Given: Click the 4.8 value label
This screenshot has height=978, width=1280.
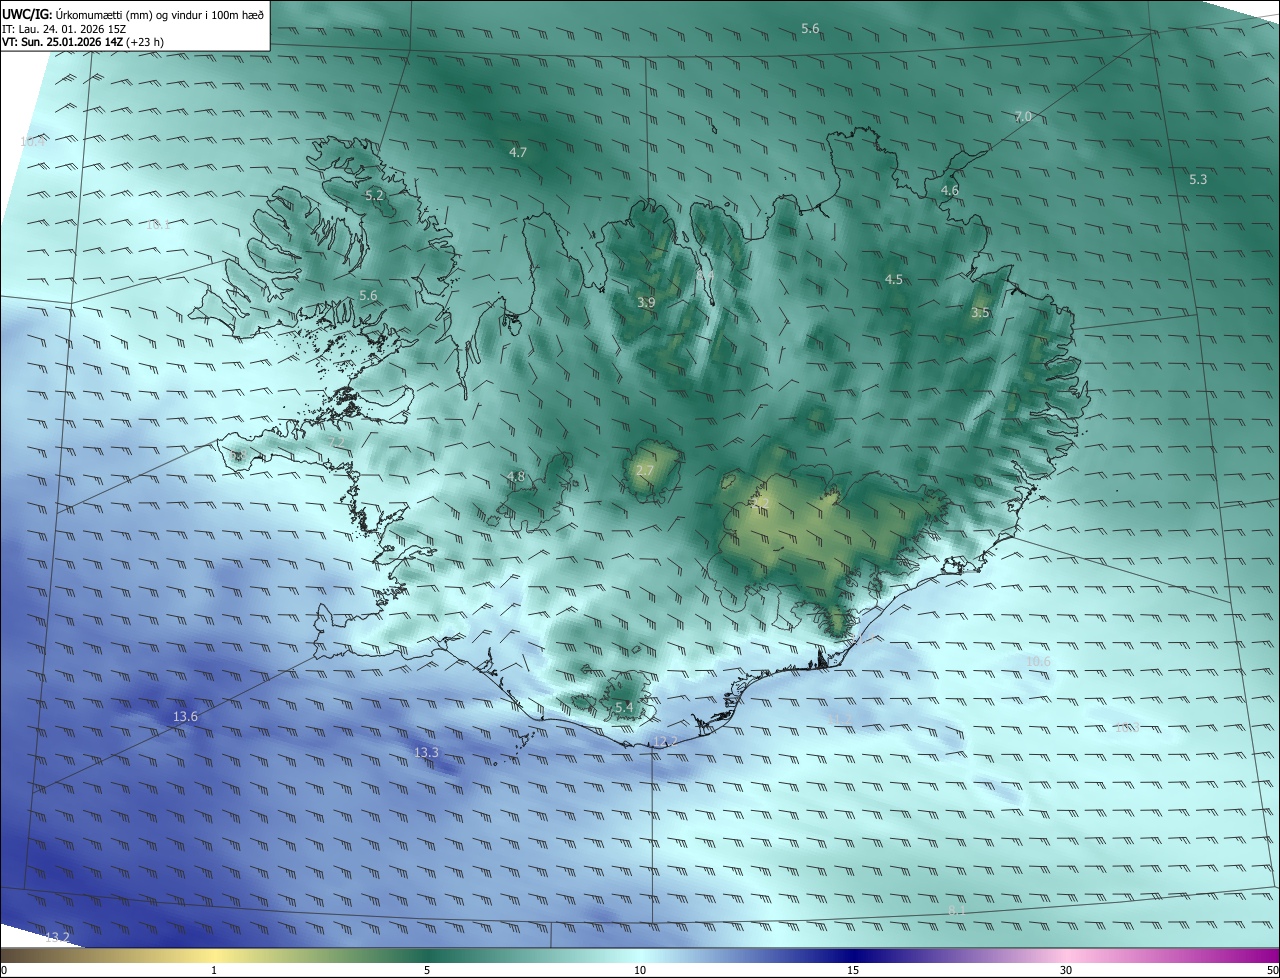Looking at the screenshot, I should [516, 477].
